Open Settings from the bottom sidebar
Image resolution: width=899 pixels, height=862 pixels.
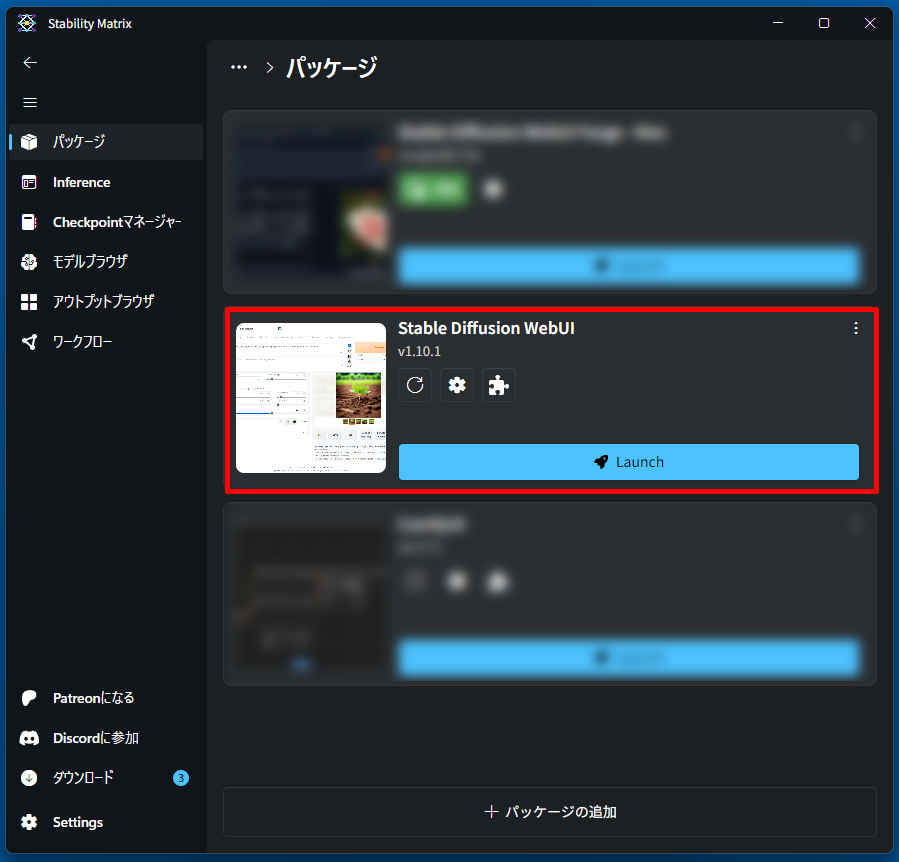[76, 822]
